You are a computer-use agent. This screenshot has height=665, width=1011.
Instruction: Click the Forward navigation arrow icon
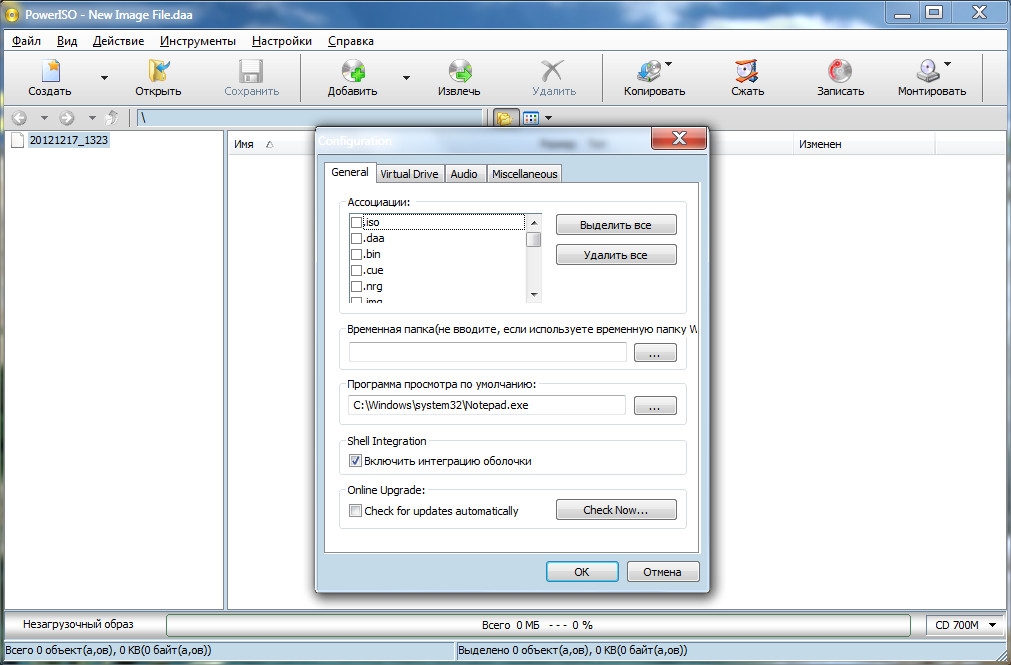(66, 118)
